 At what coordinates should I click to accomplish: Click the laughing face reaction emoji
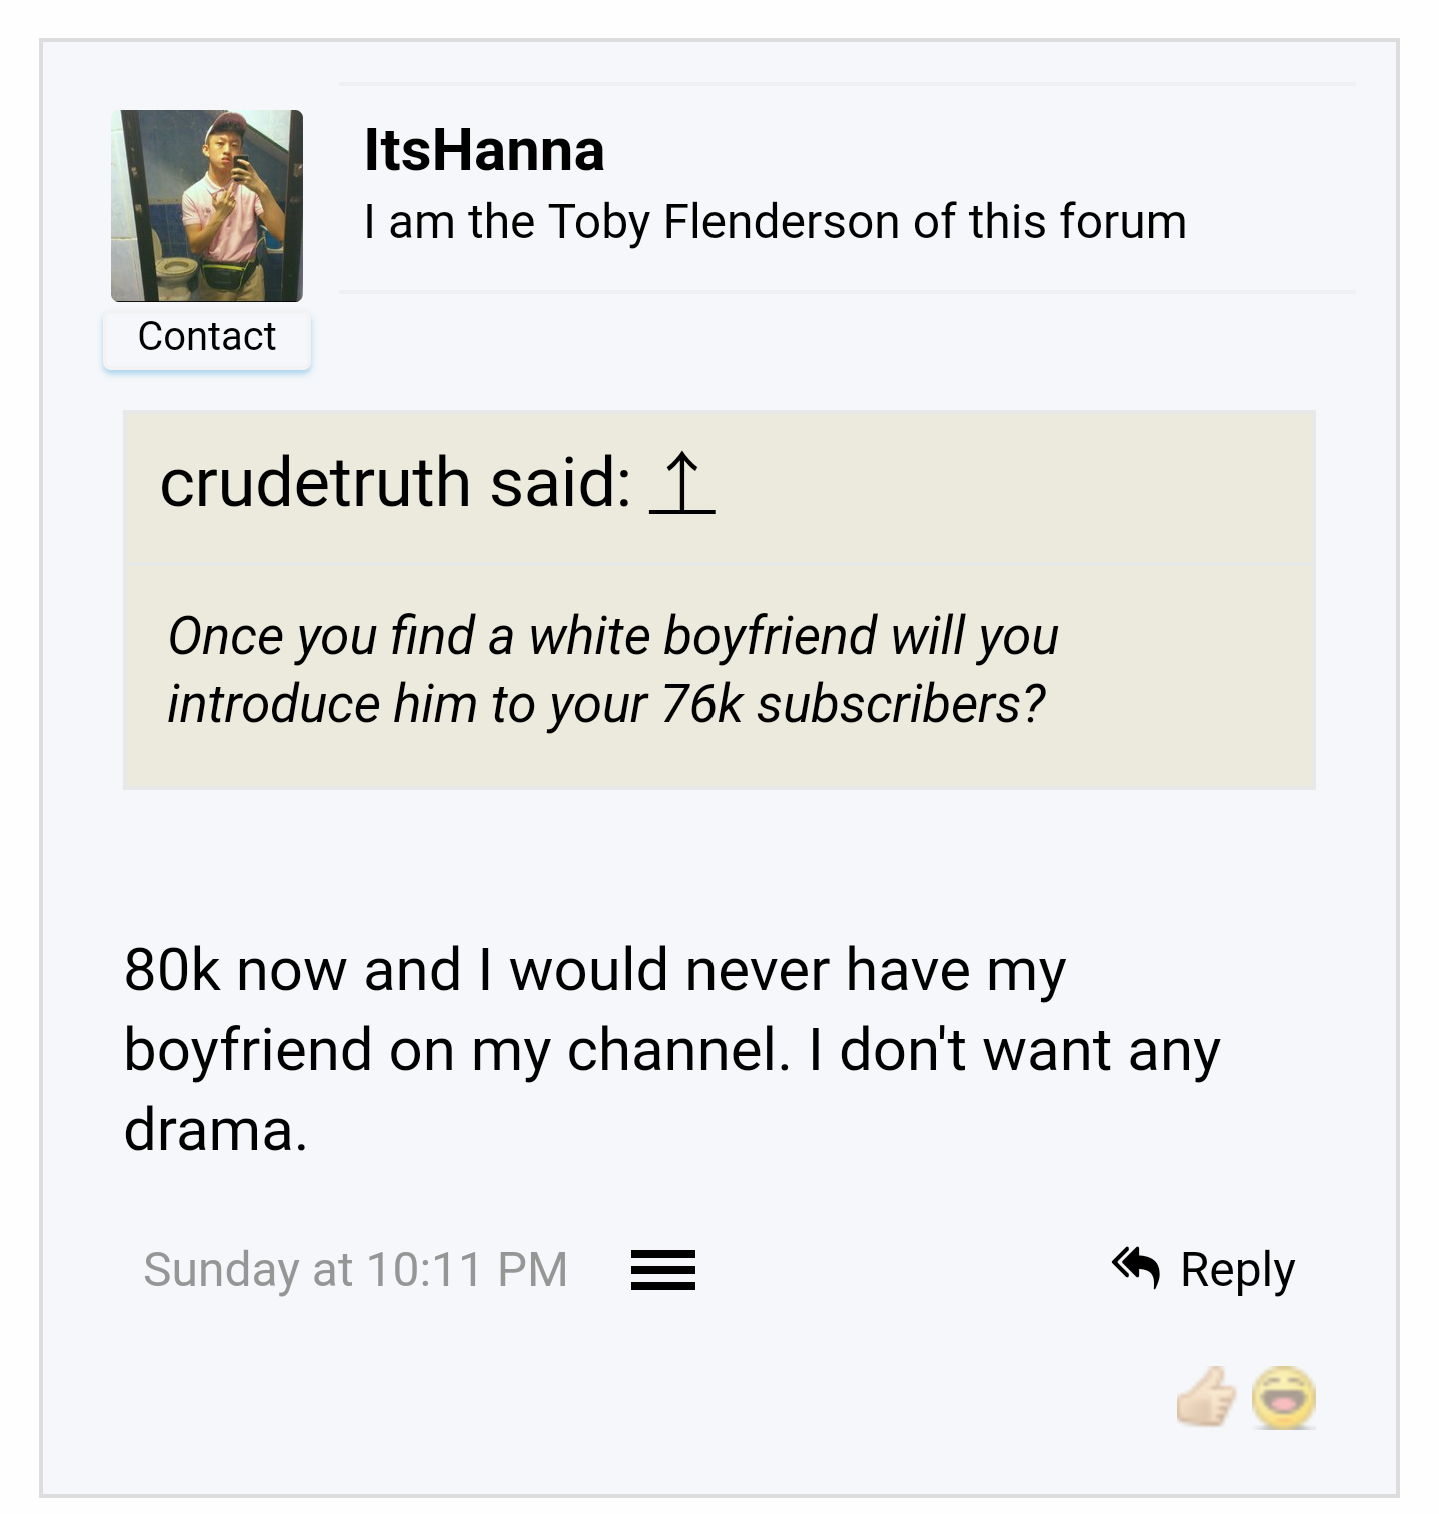1284,1396
